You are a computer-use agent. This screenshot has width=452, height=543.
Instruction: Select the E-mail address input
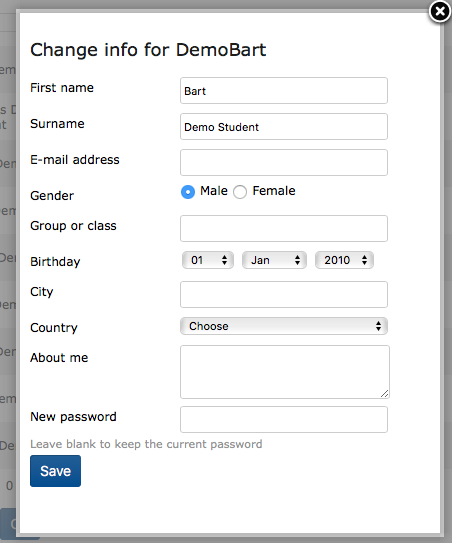coord(284,163)
